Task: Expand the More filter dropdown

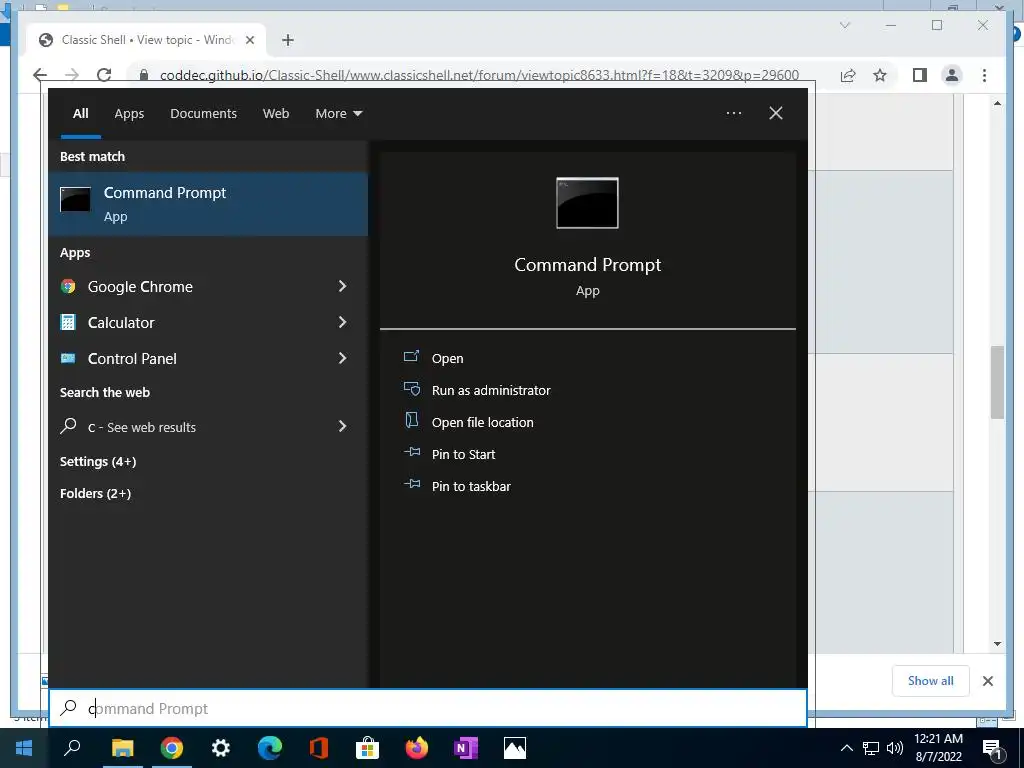Action: 338,114
